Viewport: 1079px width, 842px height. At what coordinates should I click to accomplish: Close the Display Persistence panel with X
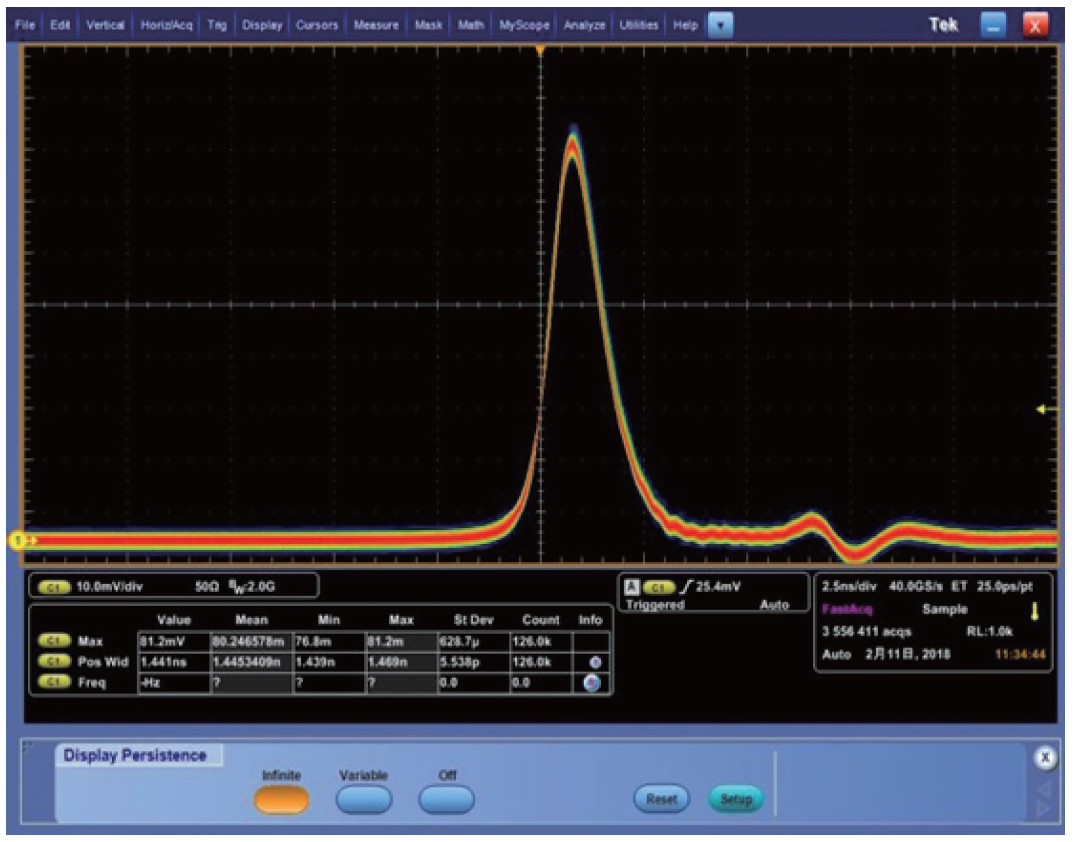[1045, 759]
